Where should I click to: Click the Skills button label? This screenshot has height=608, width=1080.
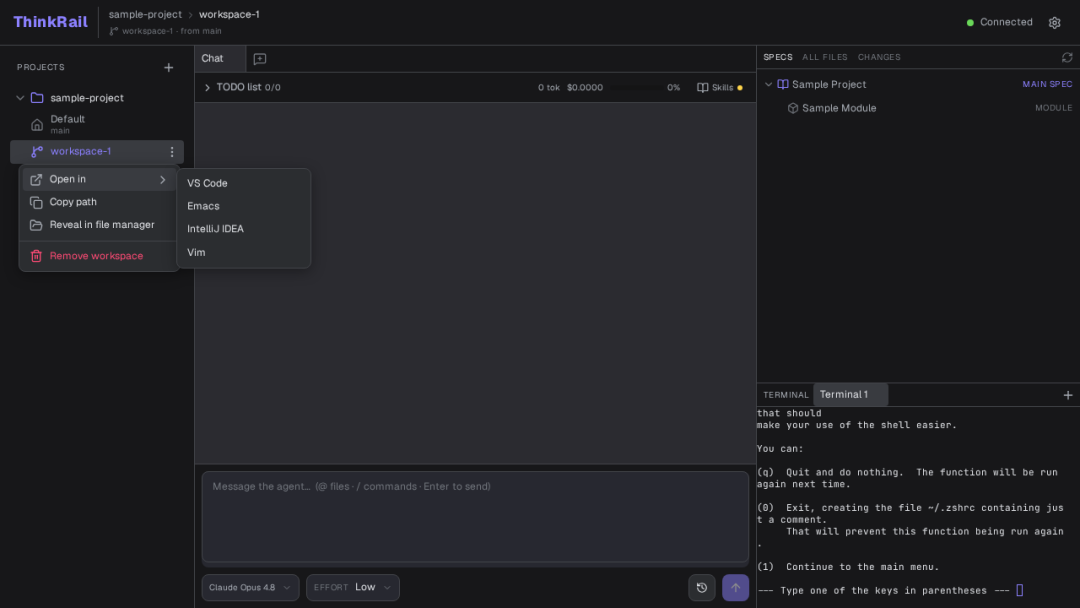pyautogui.click(x=723, y=87)
